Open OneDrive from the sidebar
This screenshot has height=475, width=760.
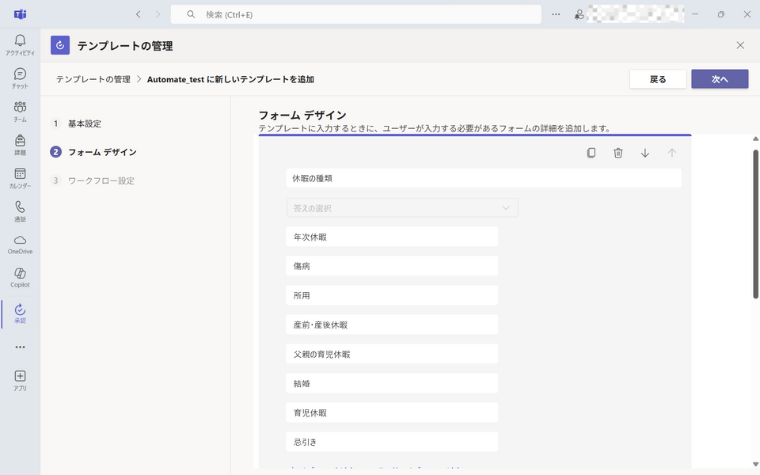pos(20,244)
